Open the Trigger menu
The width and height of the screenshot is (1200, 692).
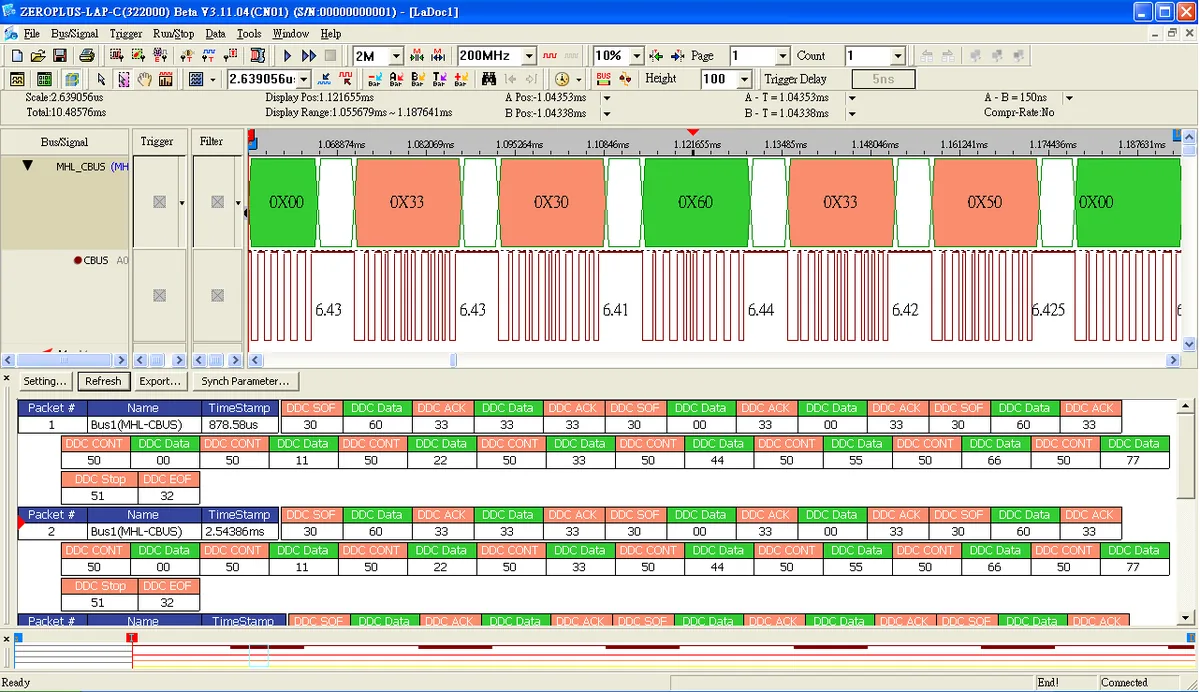pos(126,34)
